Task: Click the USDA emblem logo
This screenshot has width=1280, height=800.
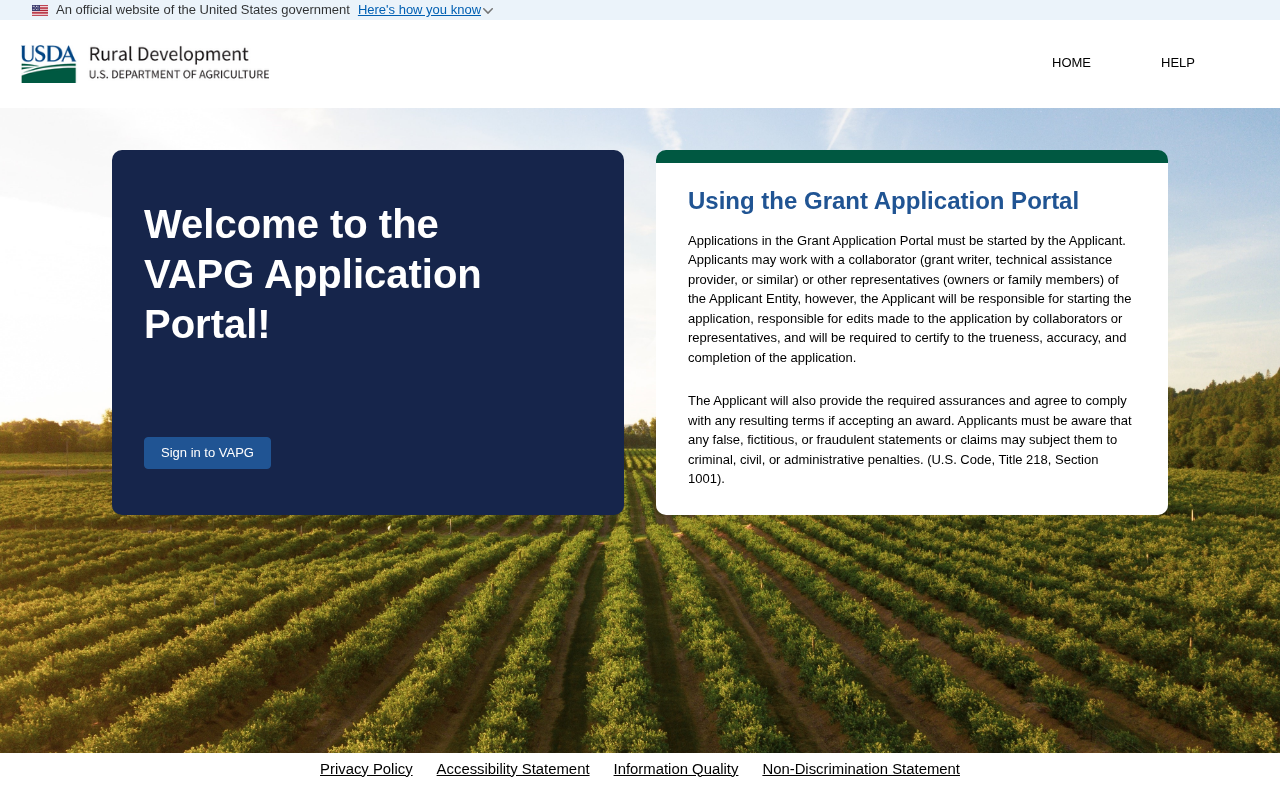Action: point(49,63)
